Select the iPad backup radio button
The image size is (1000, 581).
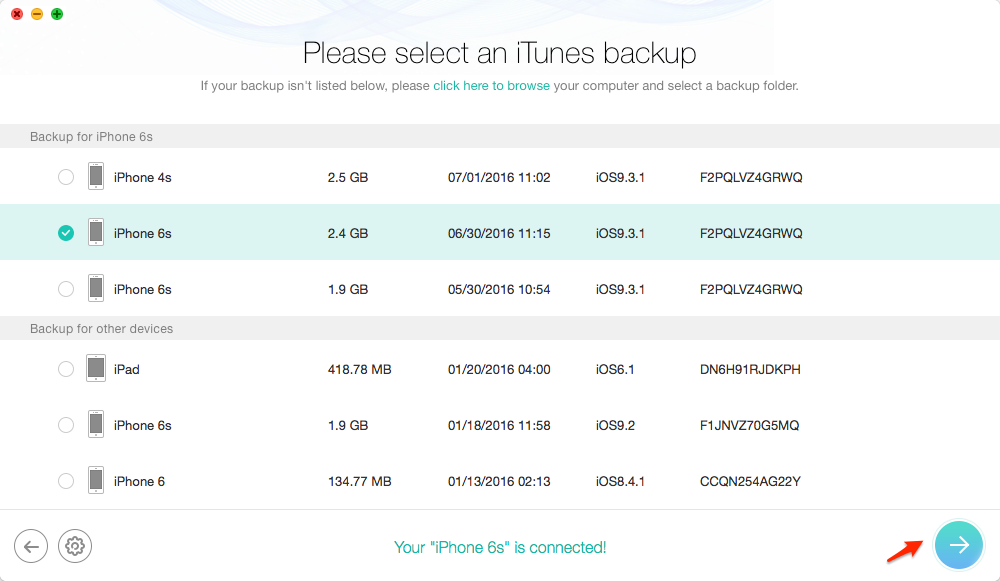tap(66, 369)
